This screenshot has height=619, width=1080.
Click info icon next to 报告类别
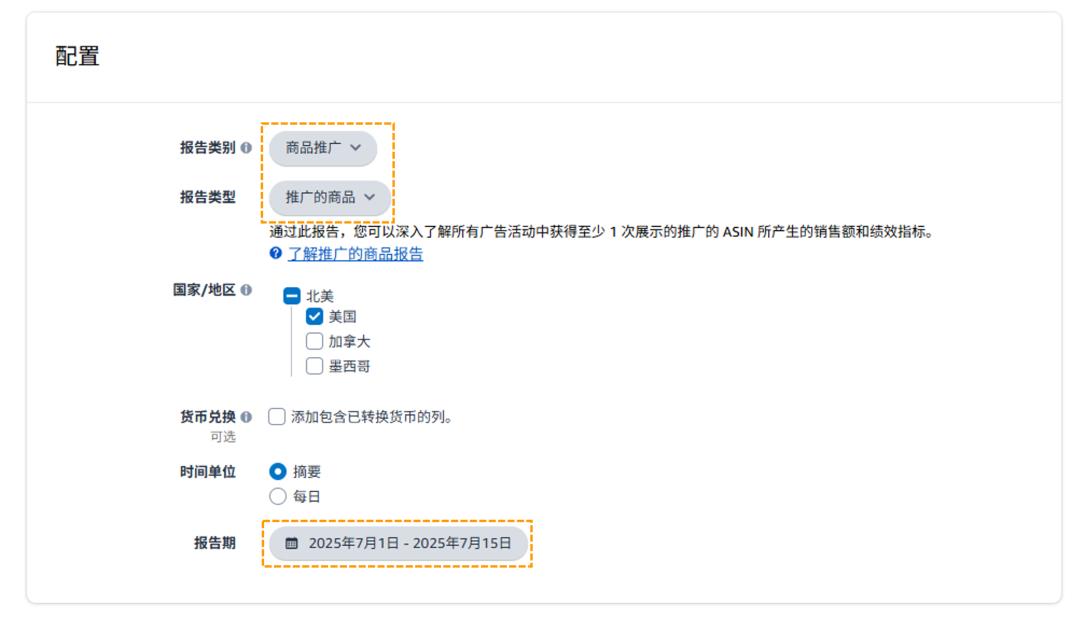pyautogui.click(x=247, y=148)
